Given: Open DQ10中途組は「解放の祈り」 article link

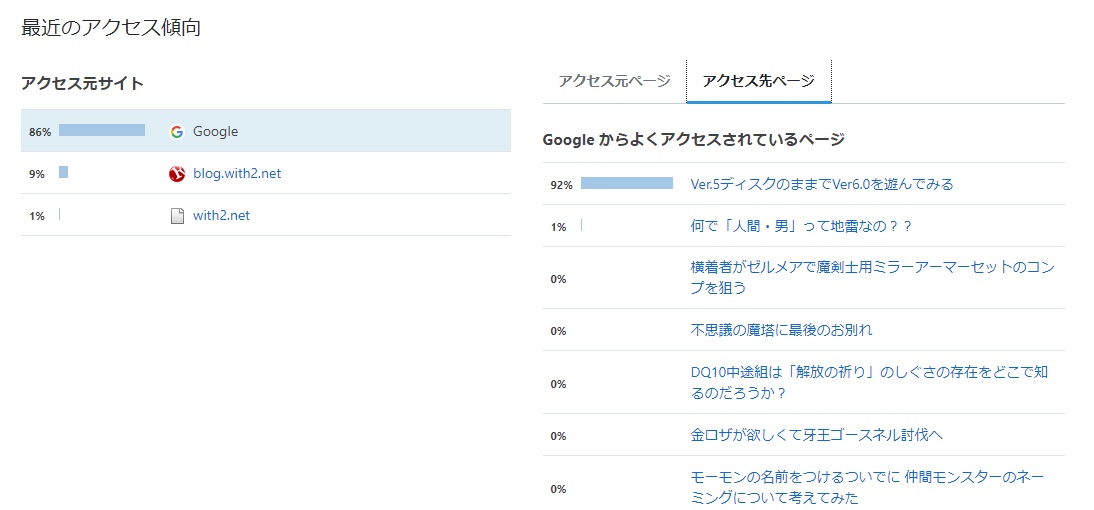Looking at the screenshot, I should coord(869,382).
